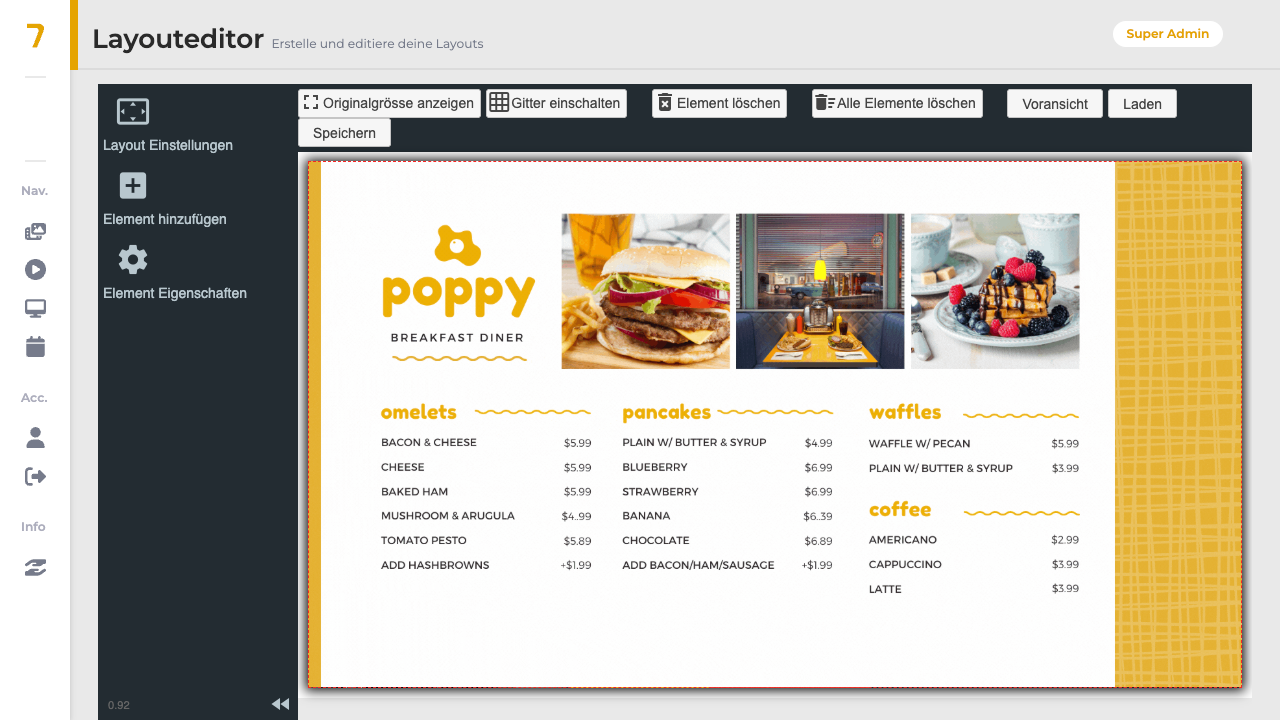Click LATTE menu item text
Image resolution: width=1280 pixels, height=720 pixels.
pyautogui.click(x=885, y=589)
